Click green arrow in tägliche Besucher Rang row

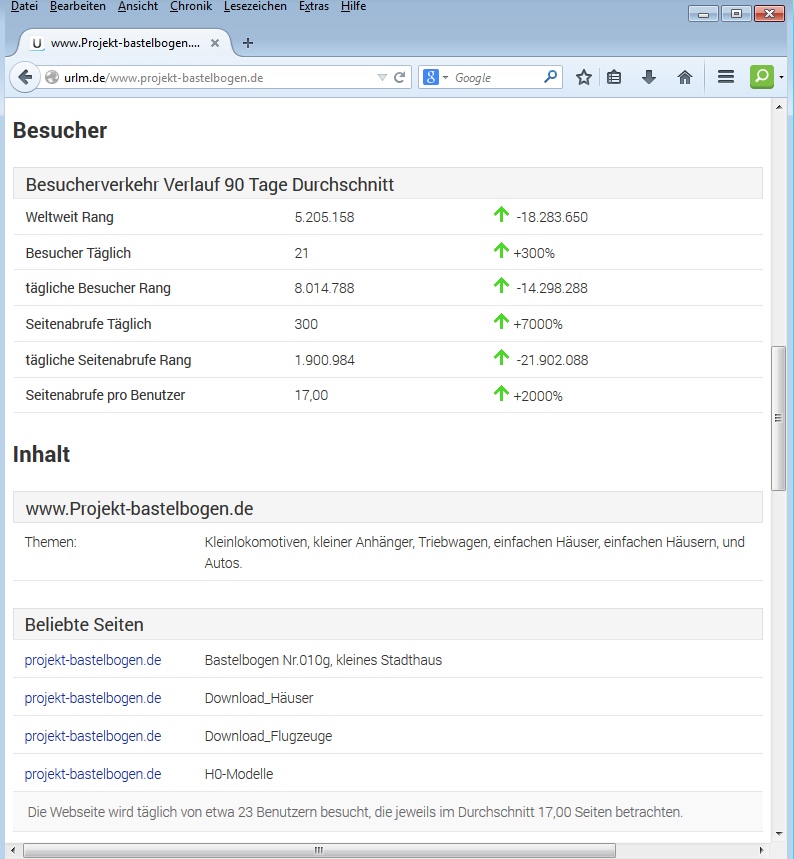(x=501, y=285)
